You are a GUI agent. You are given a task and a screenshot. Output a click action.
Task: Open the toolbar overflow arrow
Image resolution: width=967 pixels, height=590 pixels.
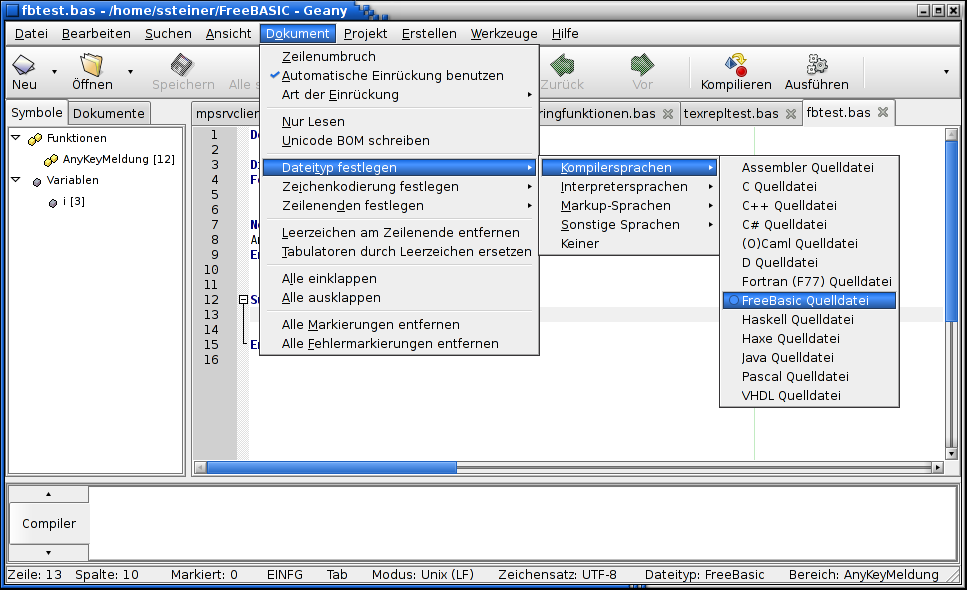click(x=946, y=72)
